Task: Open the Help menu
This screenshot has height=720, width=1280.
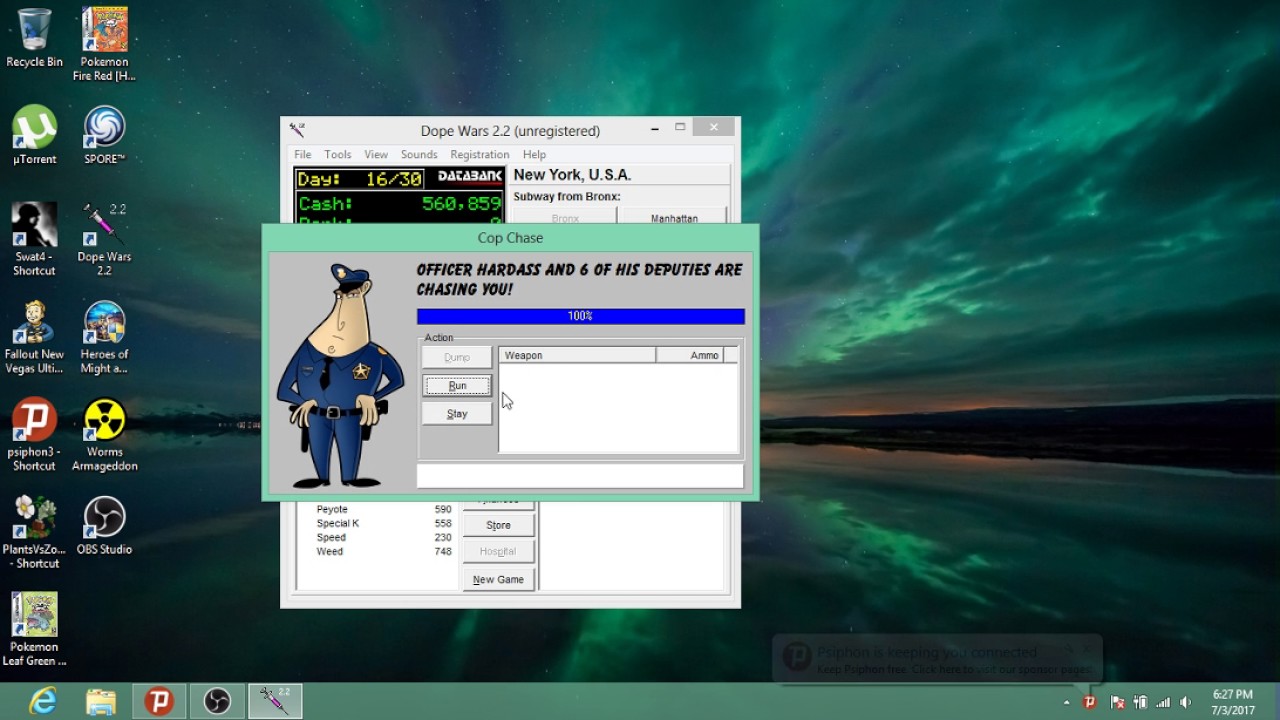Action: [x=534, y=155]
